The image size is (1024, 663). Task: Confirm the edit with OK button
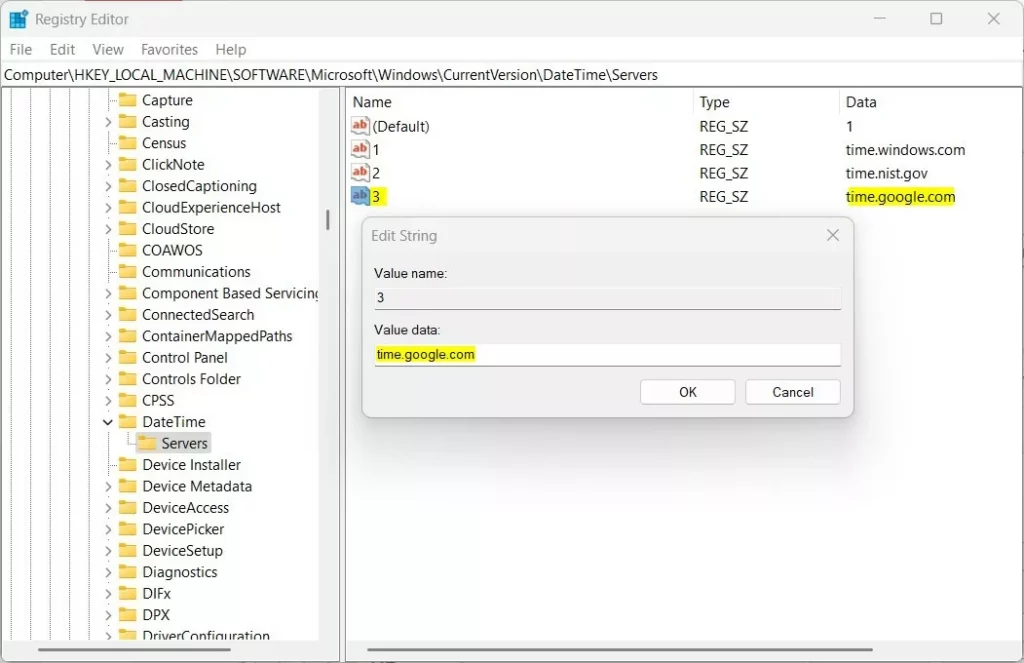tap(688, 392)
